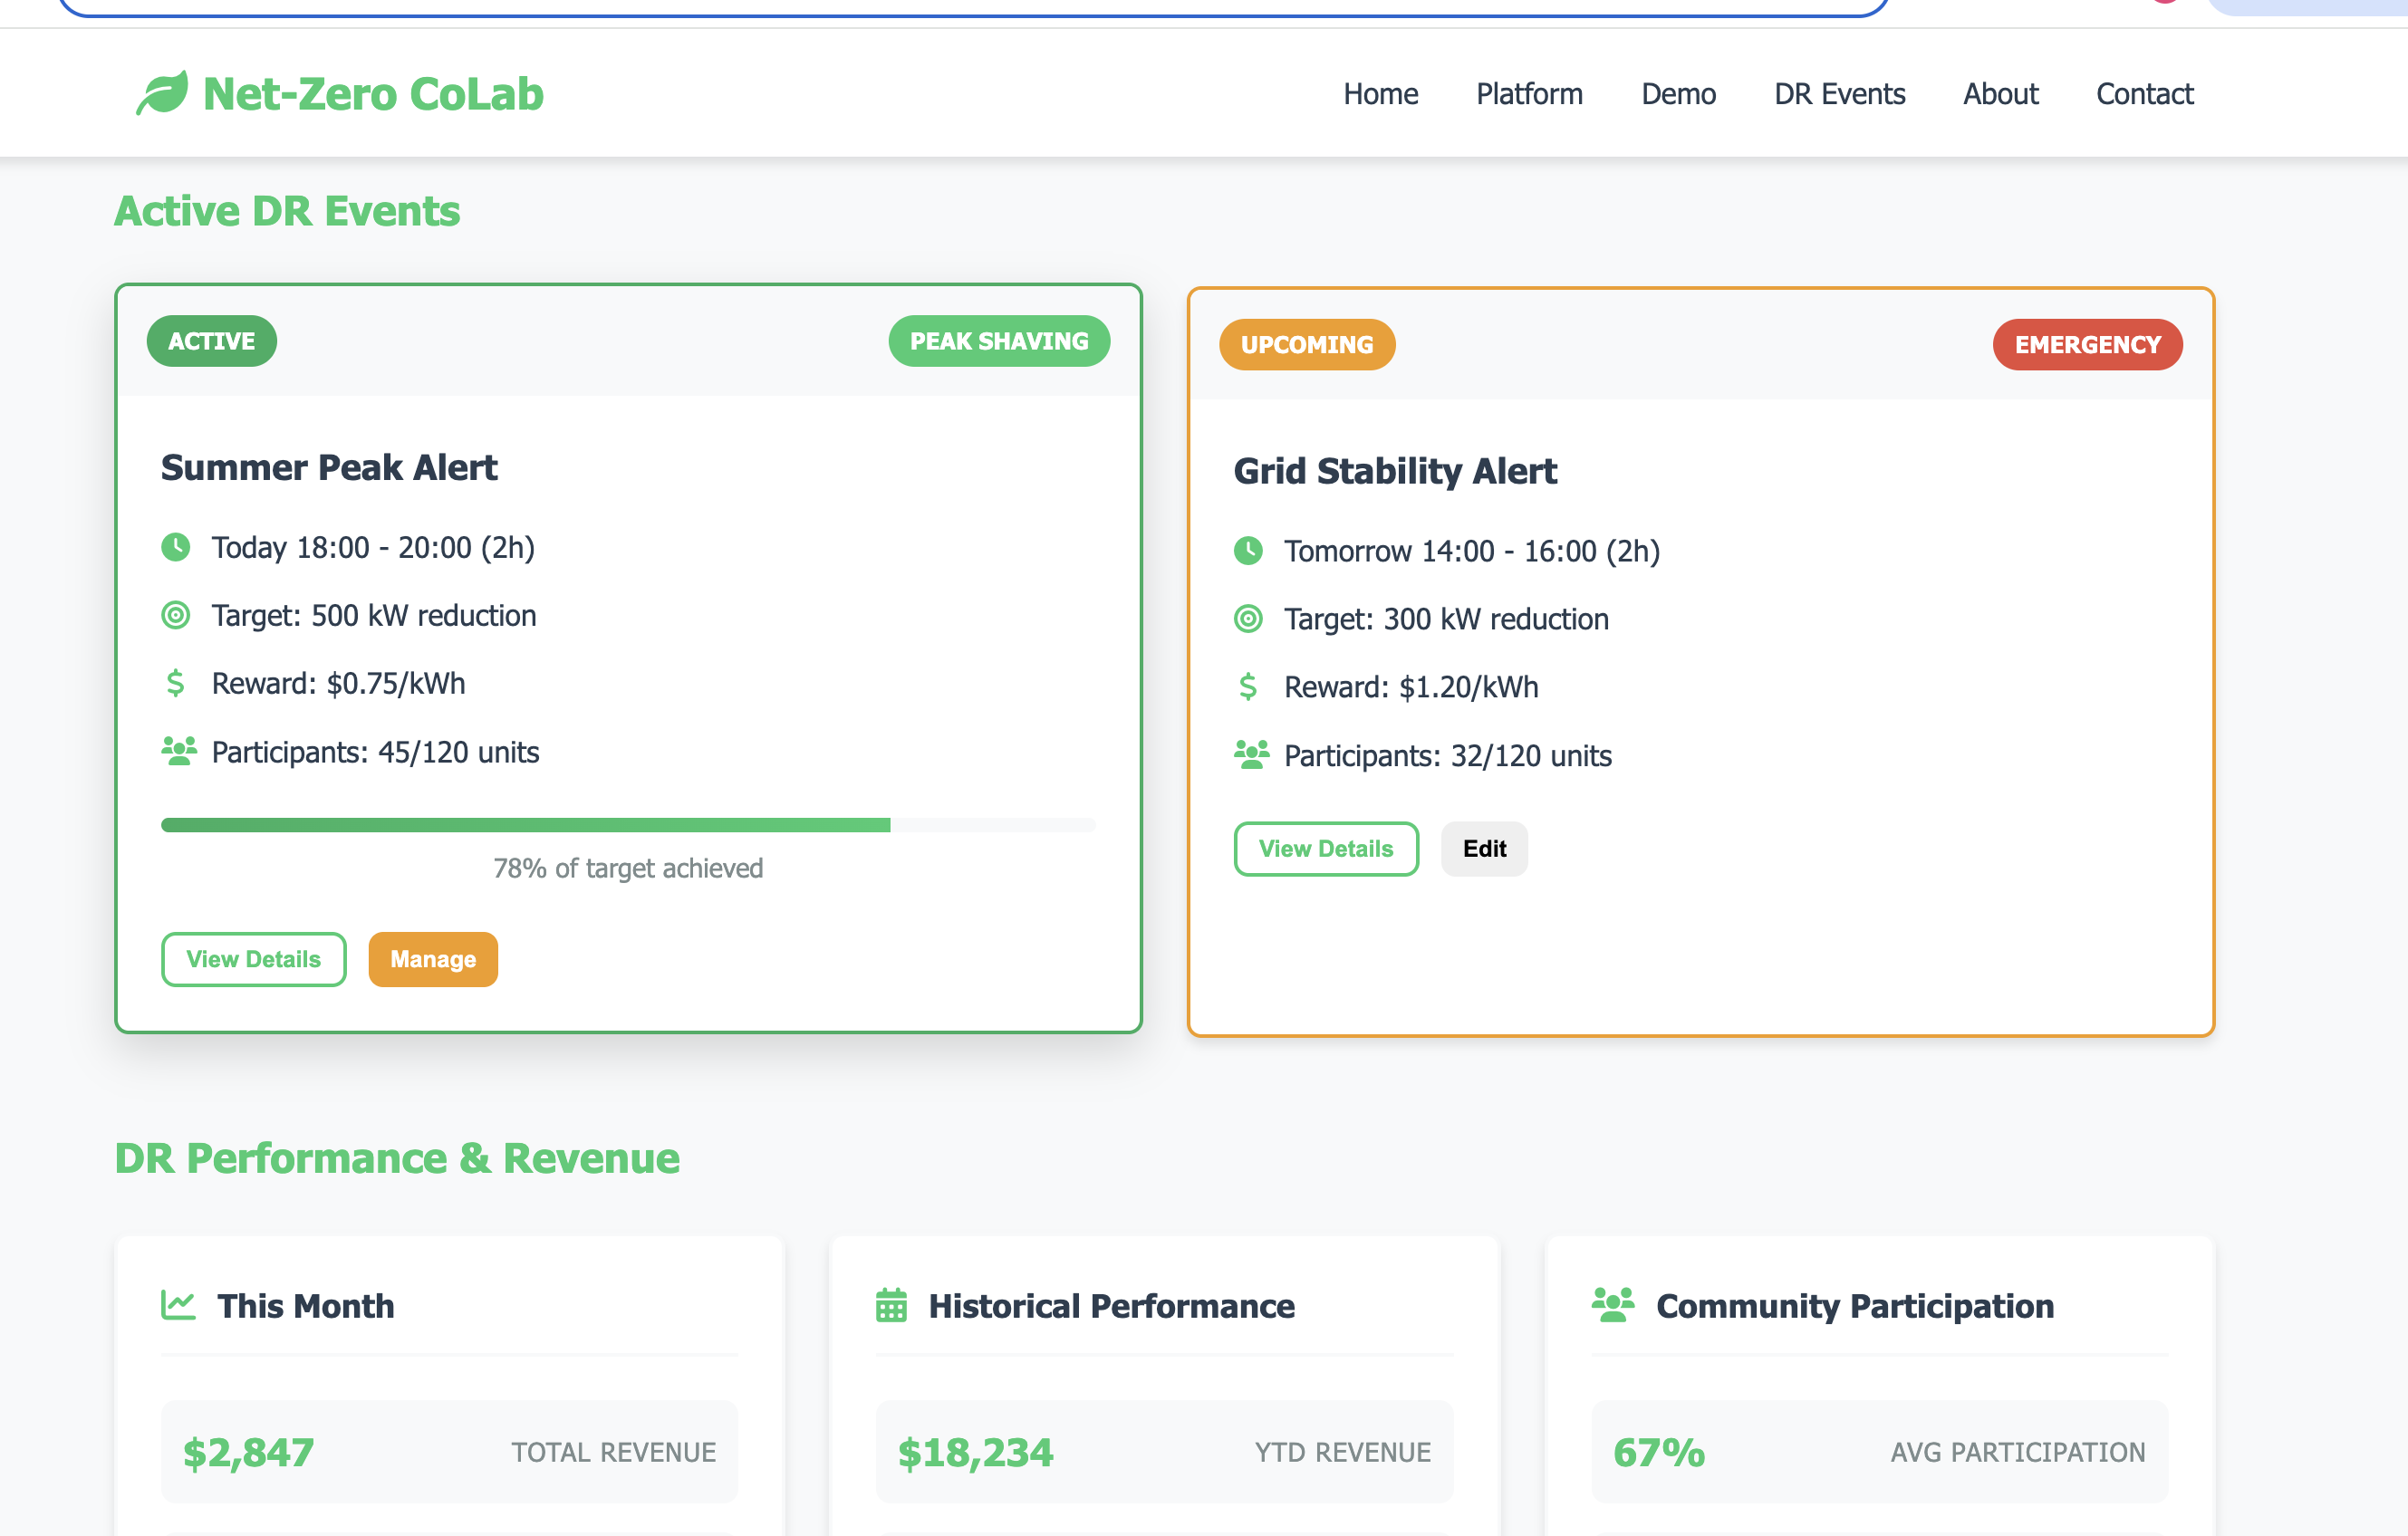
Task: Open the Contact page link
Action: tap(2144, 94)
